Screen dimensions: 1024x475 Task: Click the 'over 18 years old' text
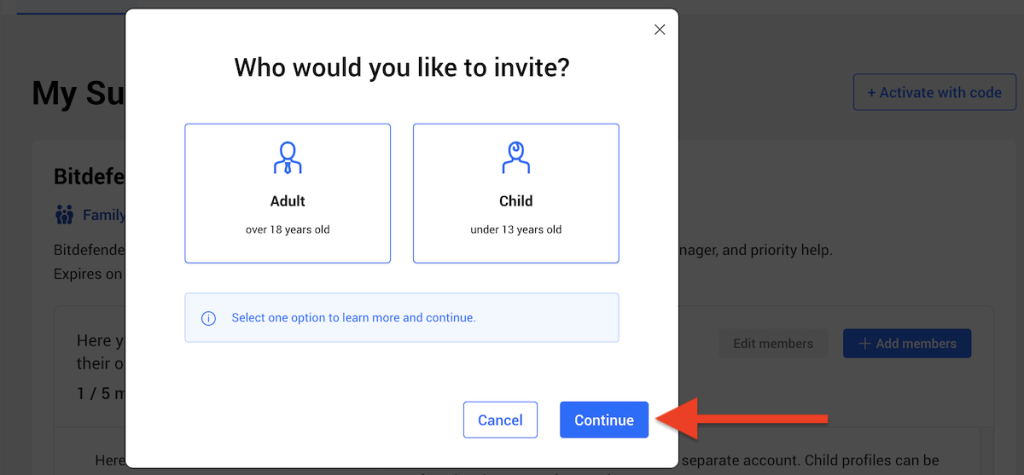point(287,230)
